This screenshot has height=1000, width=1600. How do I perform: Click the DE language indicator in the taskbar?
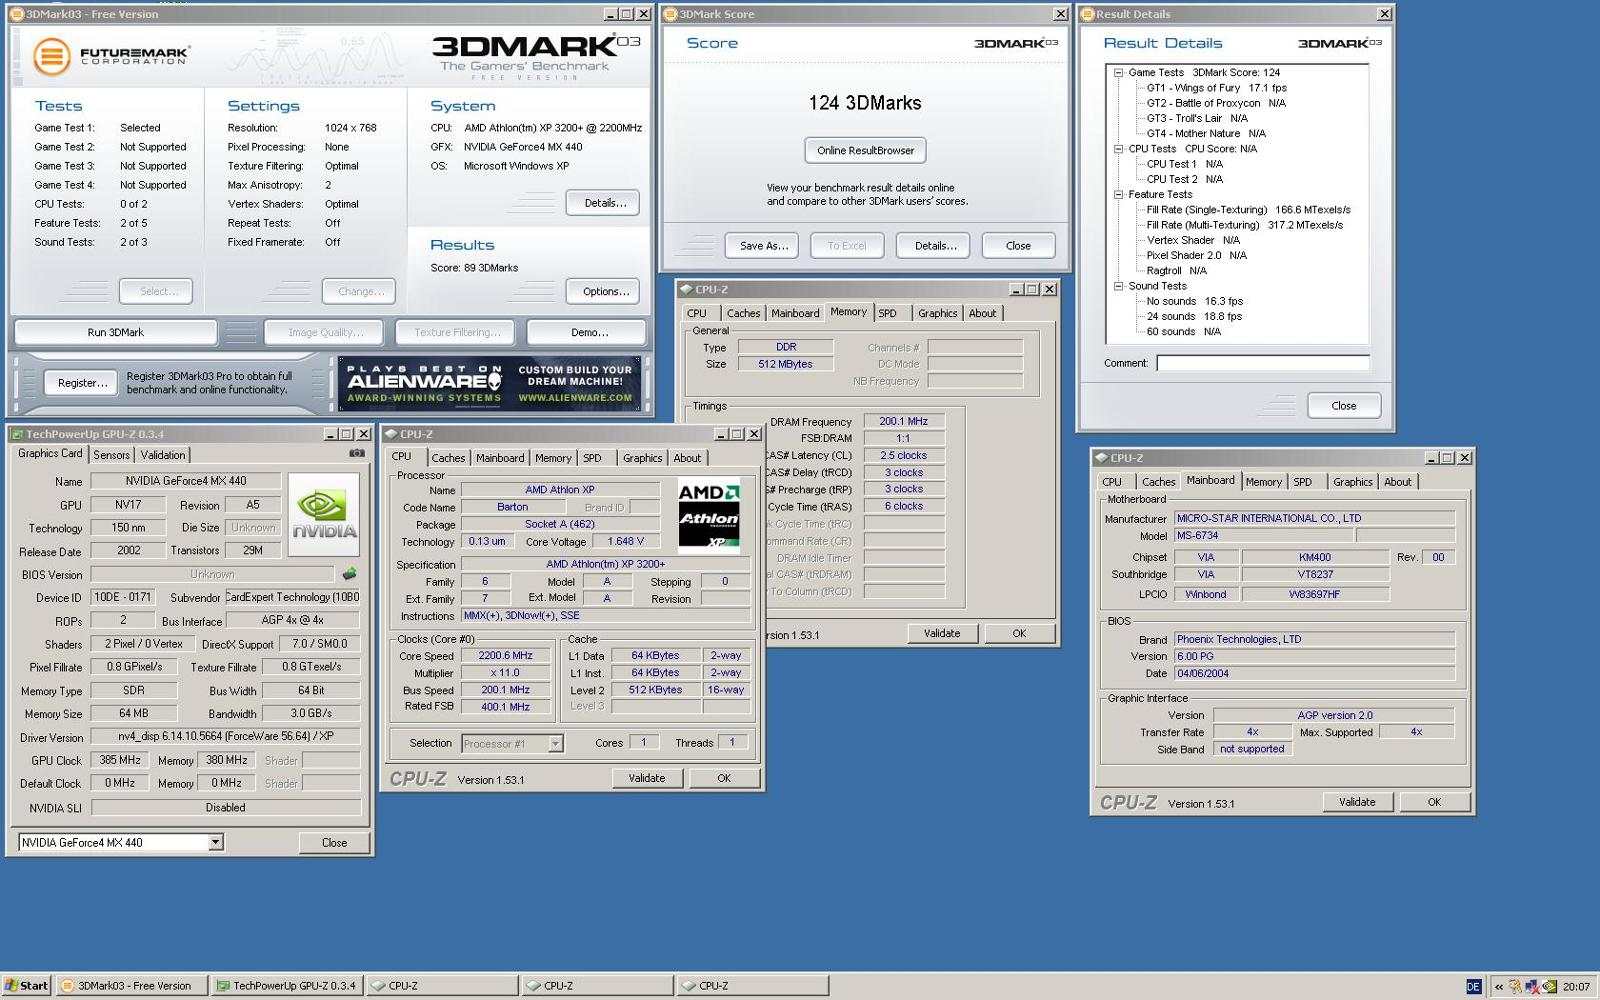[1473, 986]
